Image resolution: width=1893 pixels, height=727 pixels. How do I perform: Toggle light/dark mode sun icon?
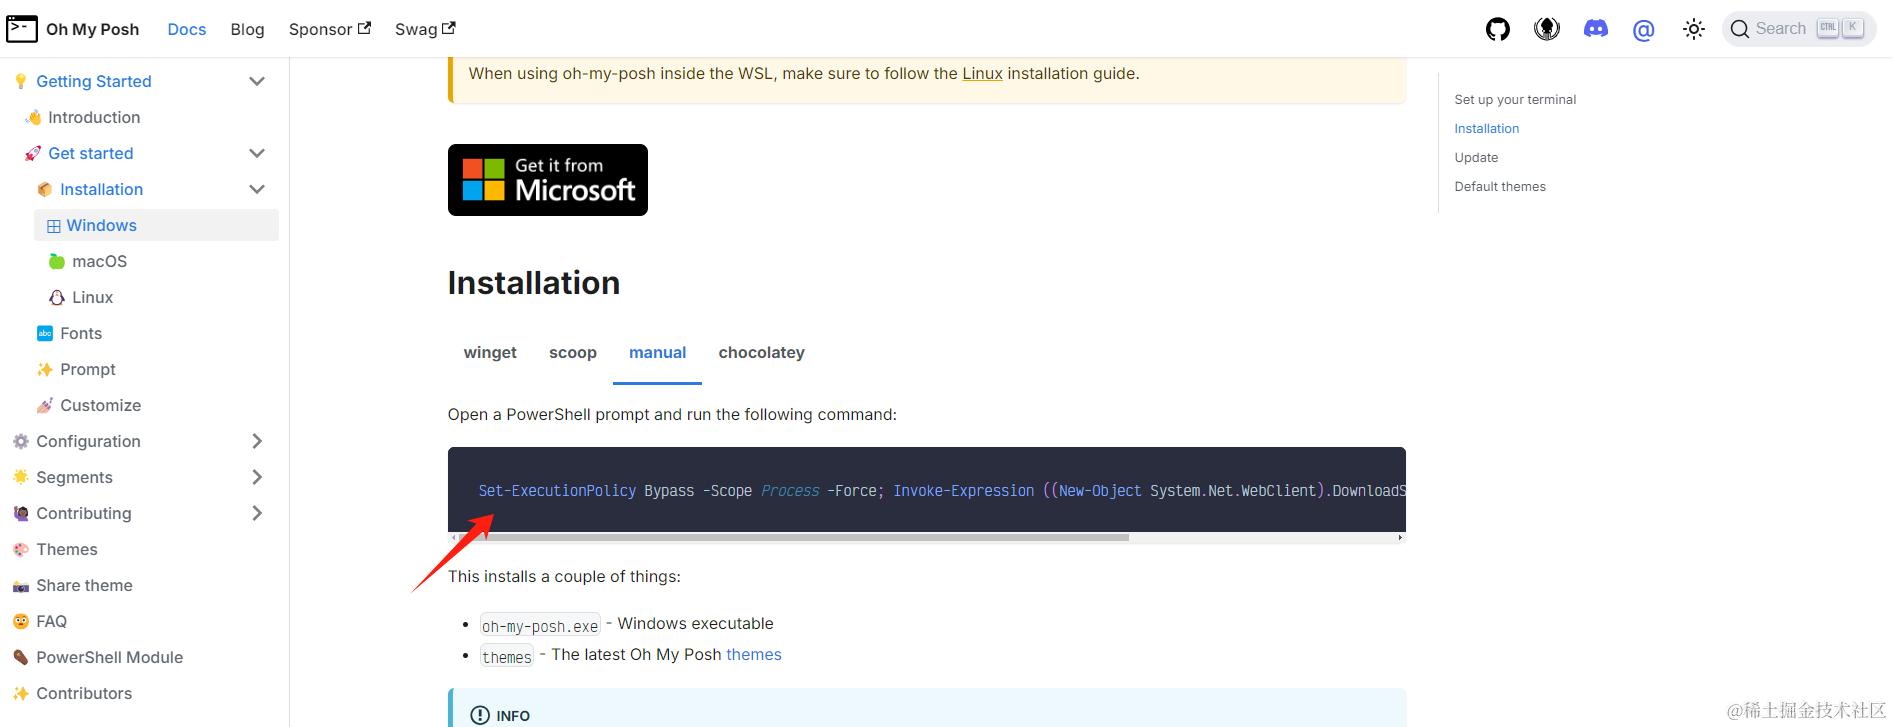tap(1693, 29)
